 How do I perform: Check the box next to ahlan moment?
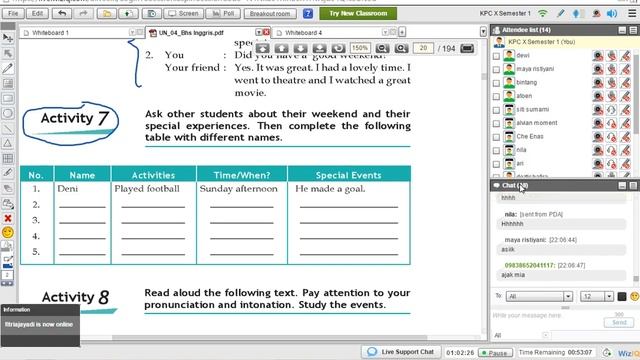coord(496,124)
